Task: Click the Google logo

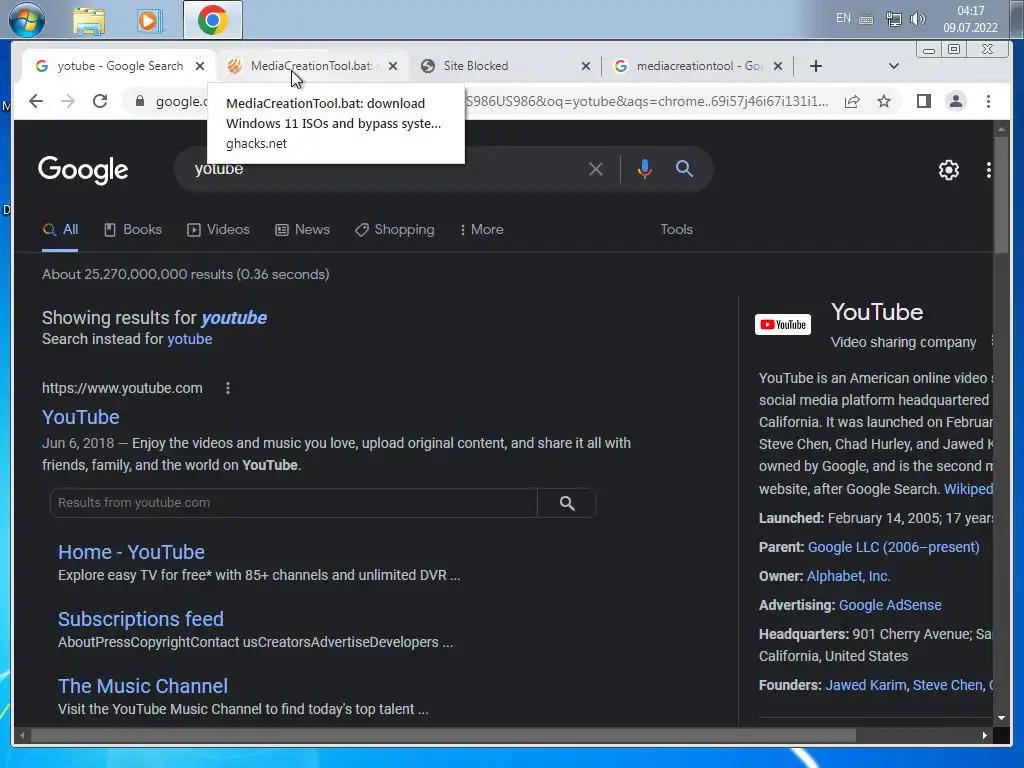Action: (83, 170)
